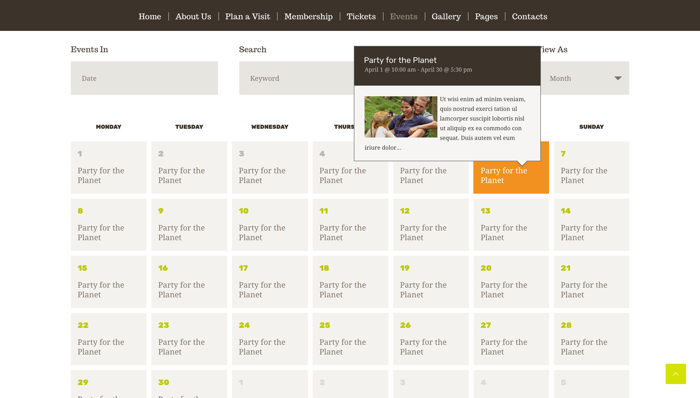This screenshot has height=398, width=700.
Task: Click the day number 30
Action: (x=163, y=382)
